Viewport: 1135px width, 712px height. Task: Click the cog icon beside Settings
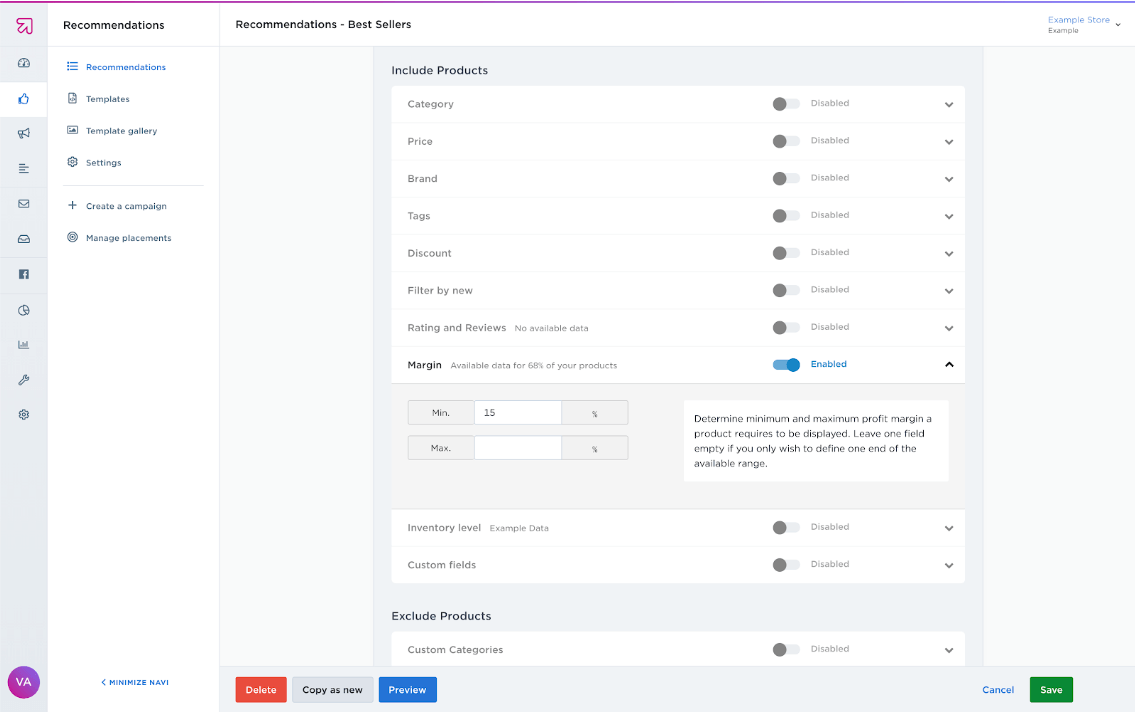pyautogui.click(x=72, y=162)
